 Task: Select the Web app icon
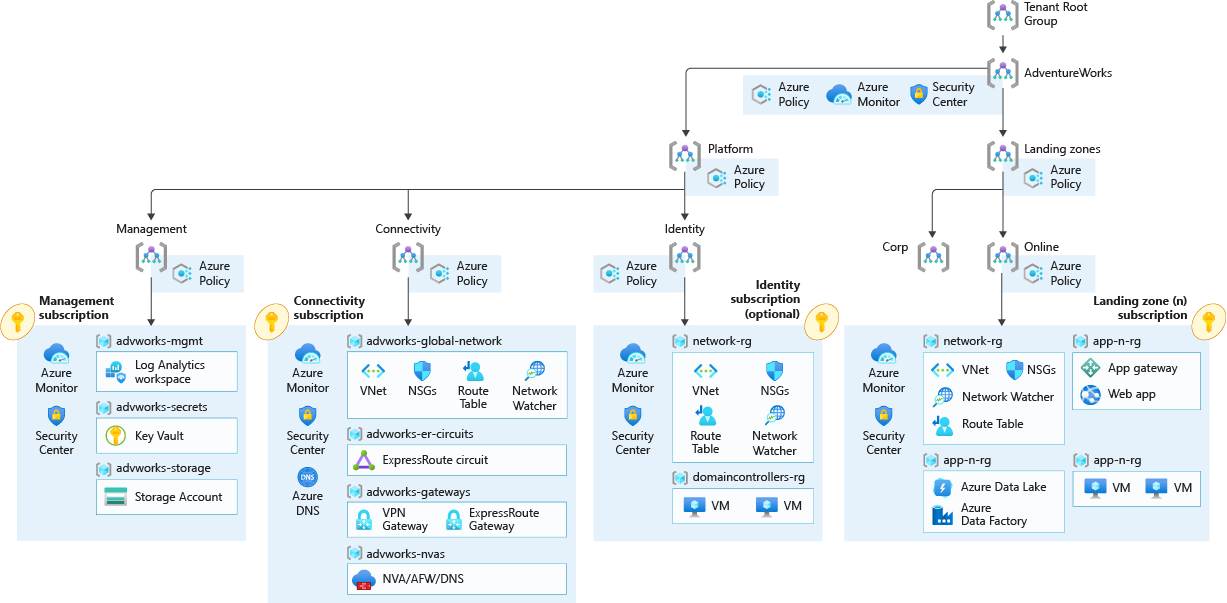(1090, 394)
